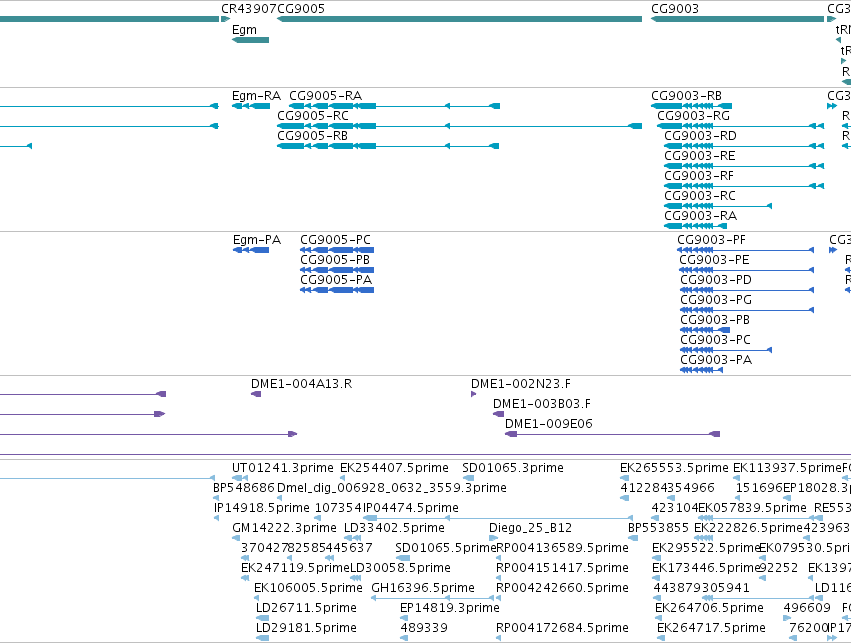Open the CG9003-PG CDS label
Viewport: 851px width, 643px height.
[x=716, y=300]
